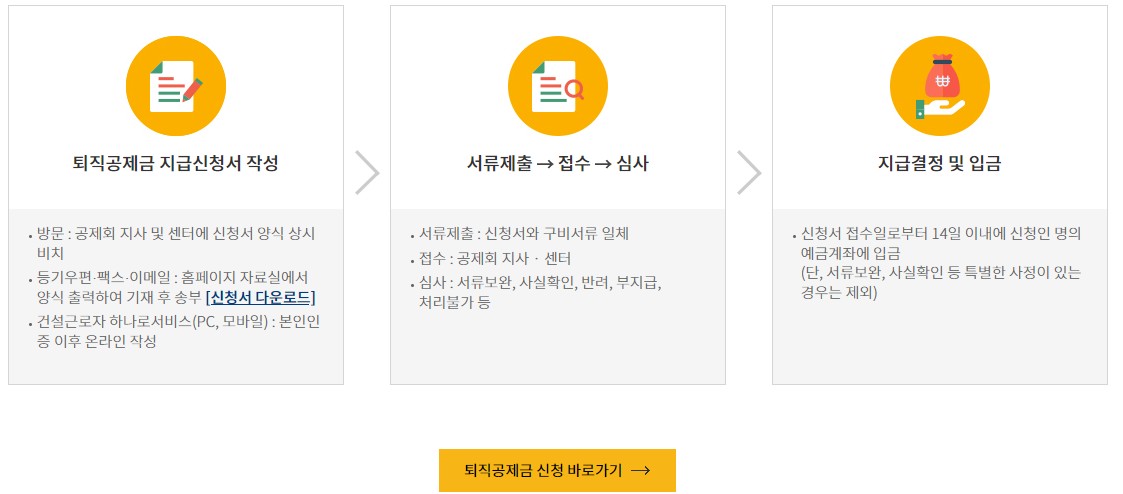Click the text about 신청서 접수일로부터 14일 이내

[x=940, y=243]
